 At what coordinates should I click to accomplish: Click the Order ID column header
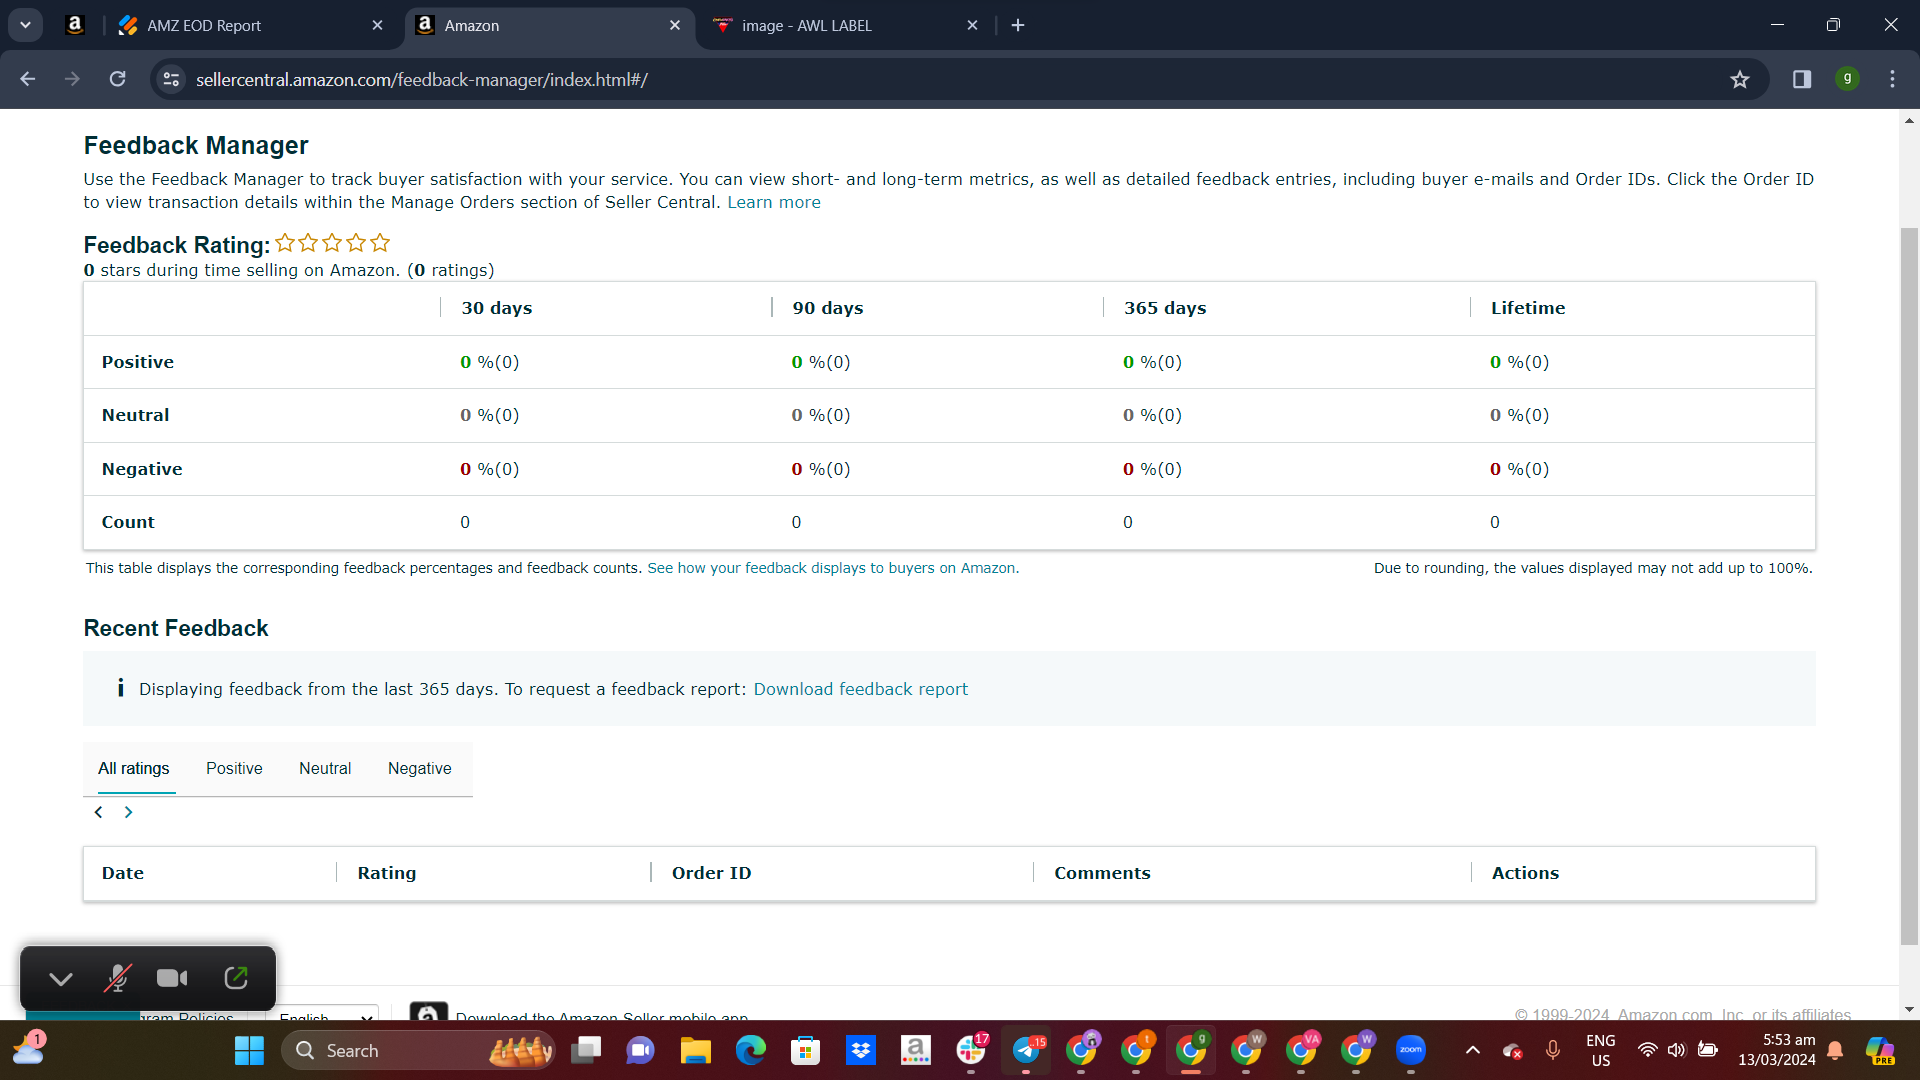point(712,873)
